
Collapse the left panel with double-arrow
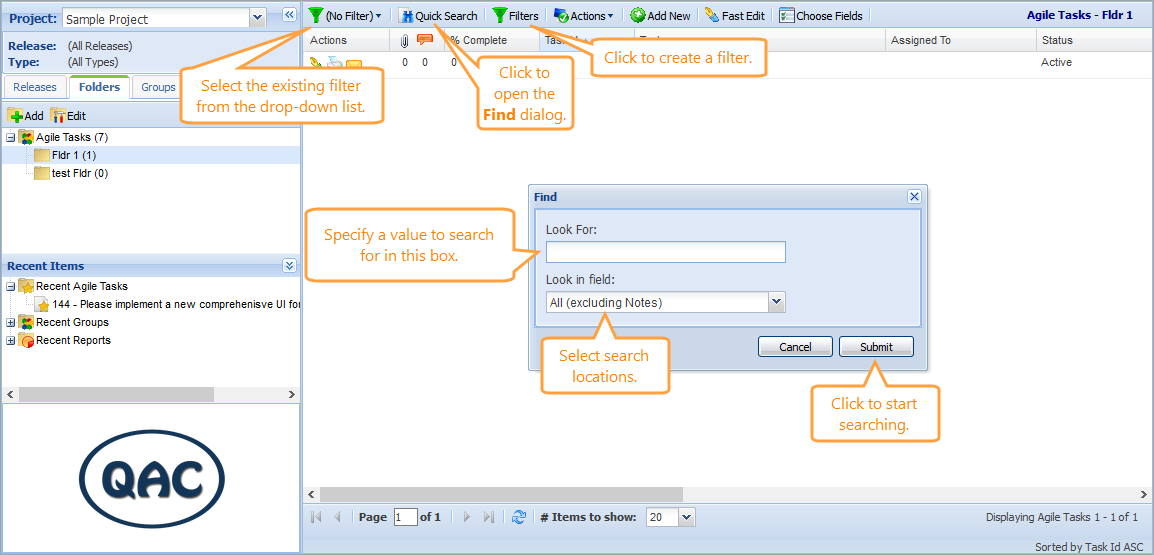pos(288,15)
